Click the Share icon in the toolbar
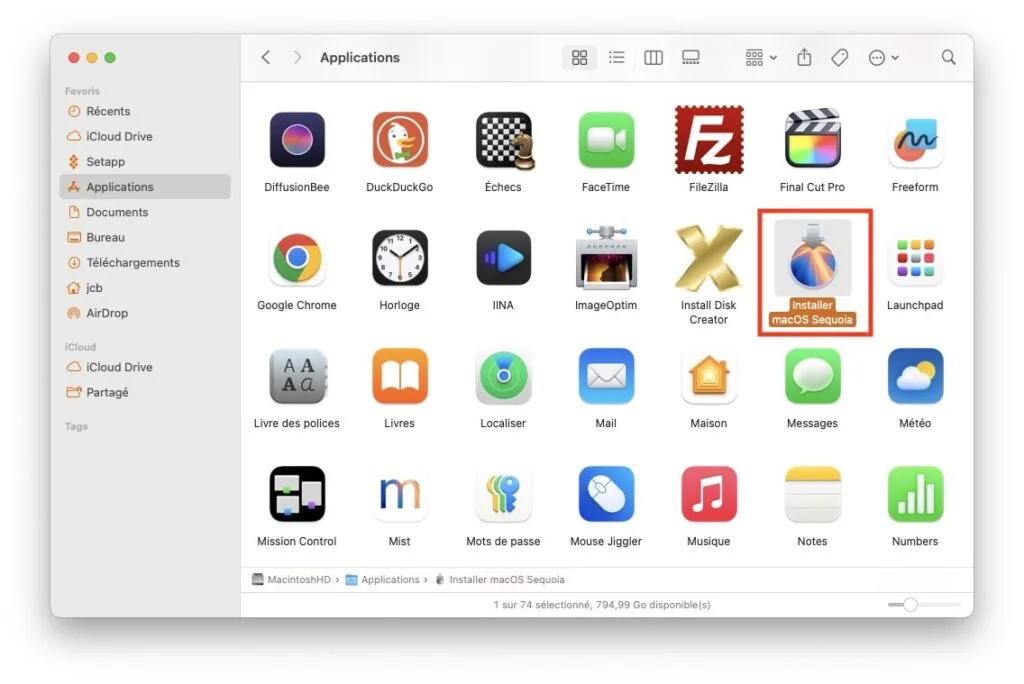This screenshot has width=1024, height=684. pyautogui.click(x=804, y=57)
